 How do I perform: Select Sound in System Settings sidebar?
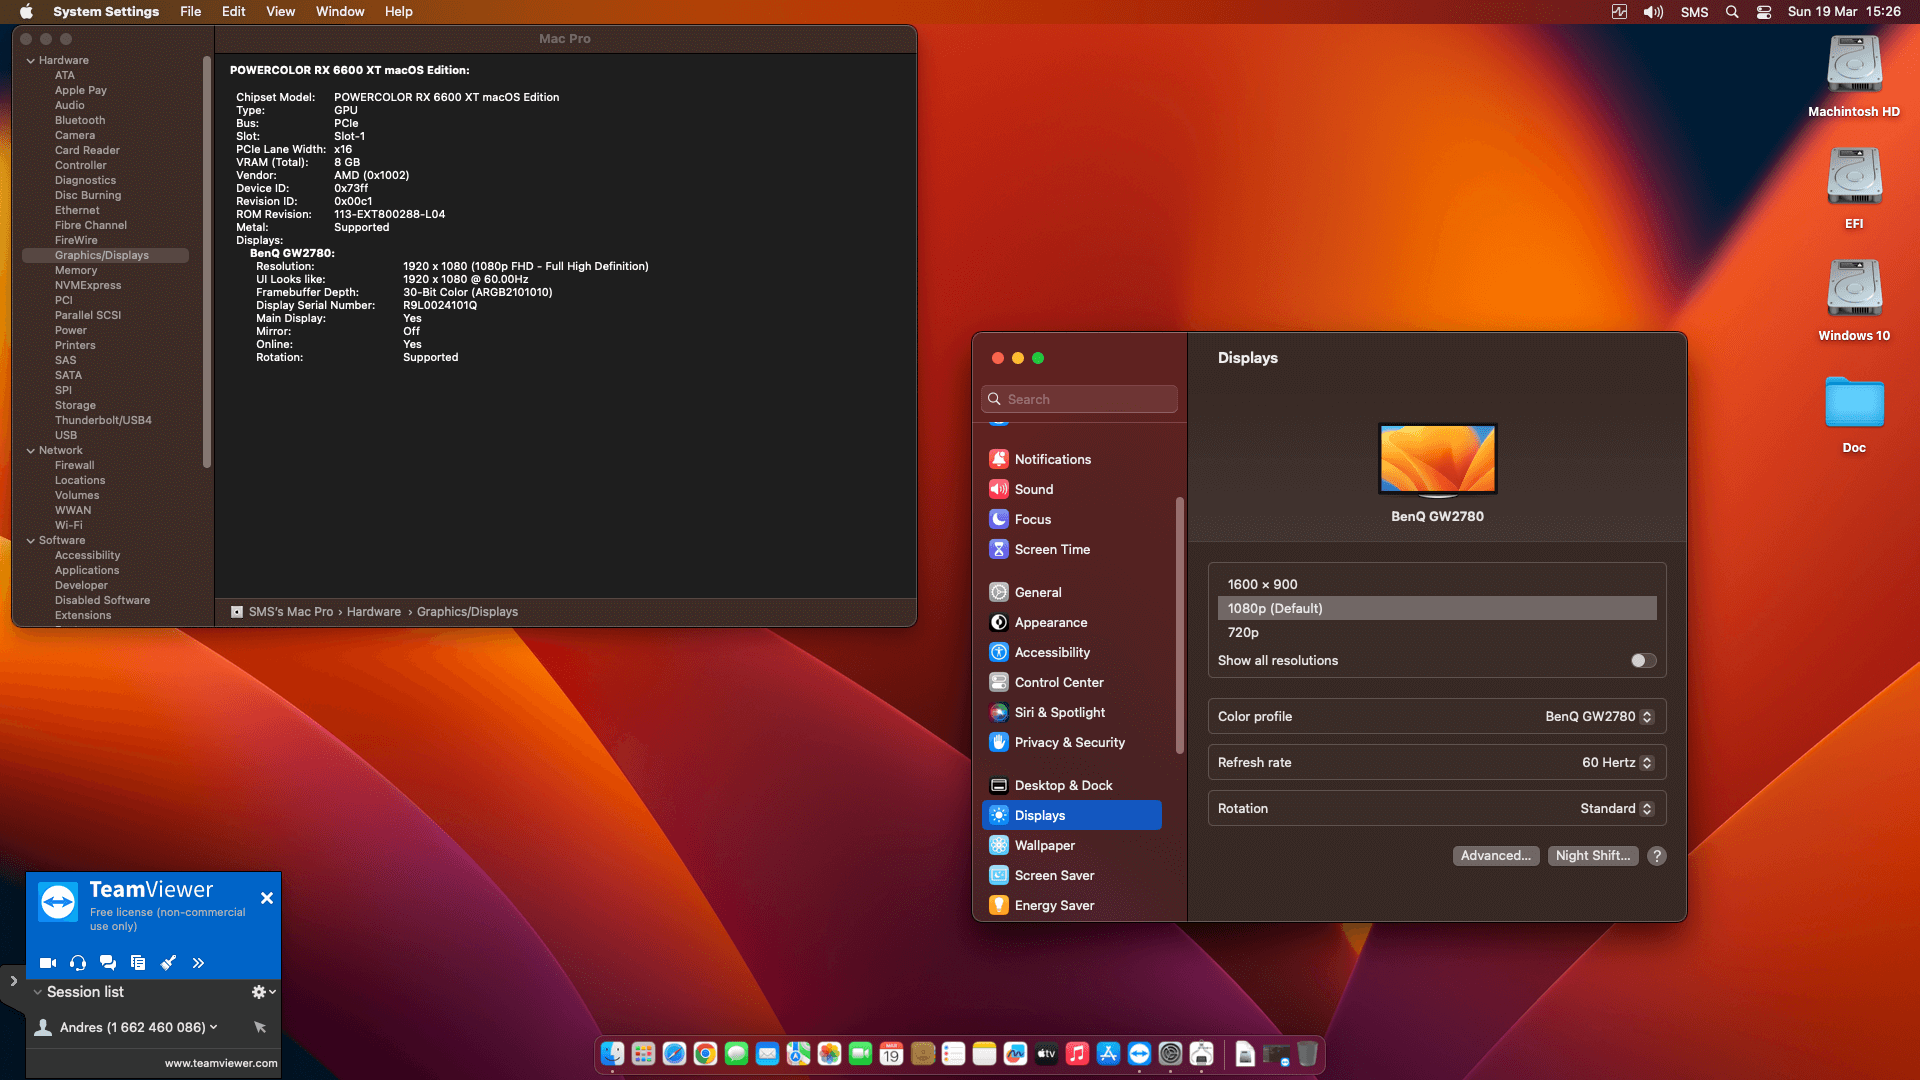pos(1033,489)
